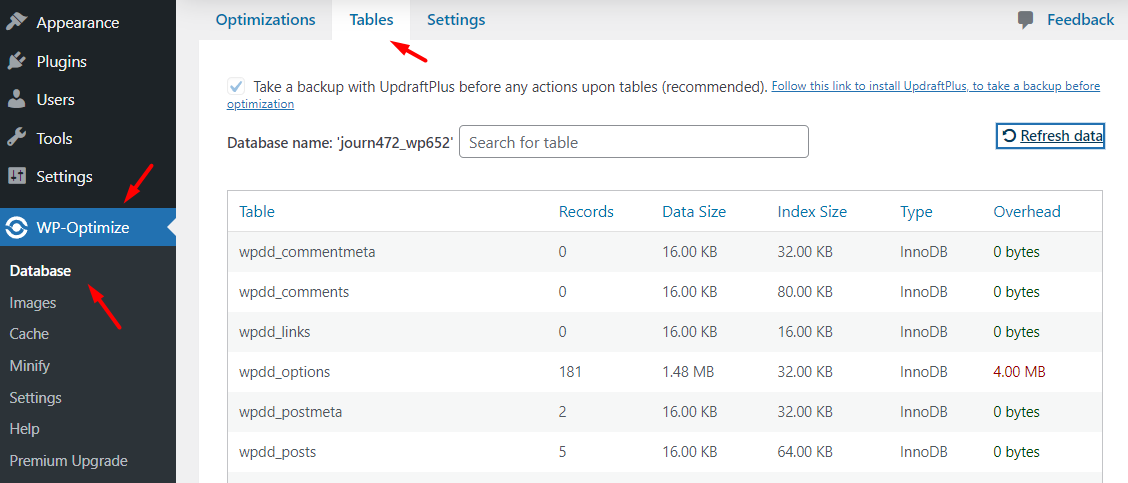Click the Tools wrench icon

[x=16, y=138]
